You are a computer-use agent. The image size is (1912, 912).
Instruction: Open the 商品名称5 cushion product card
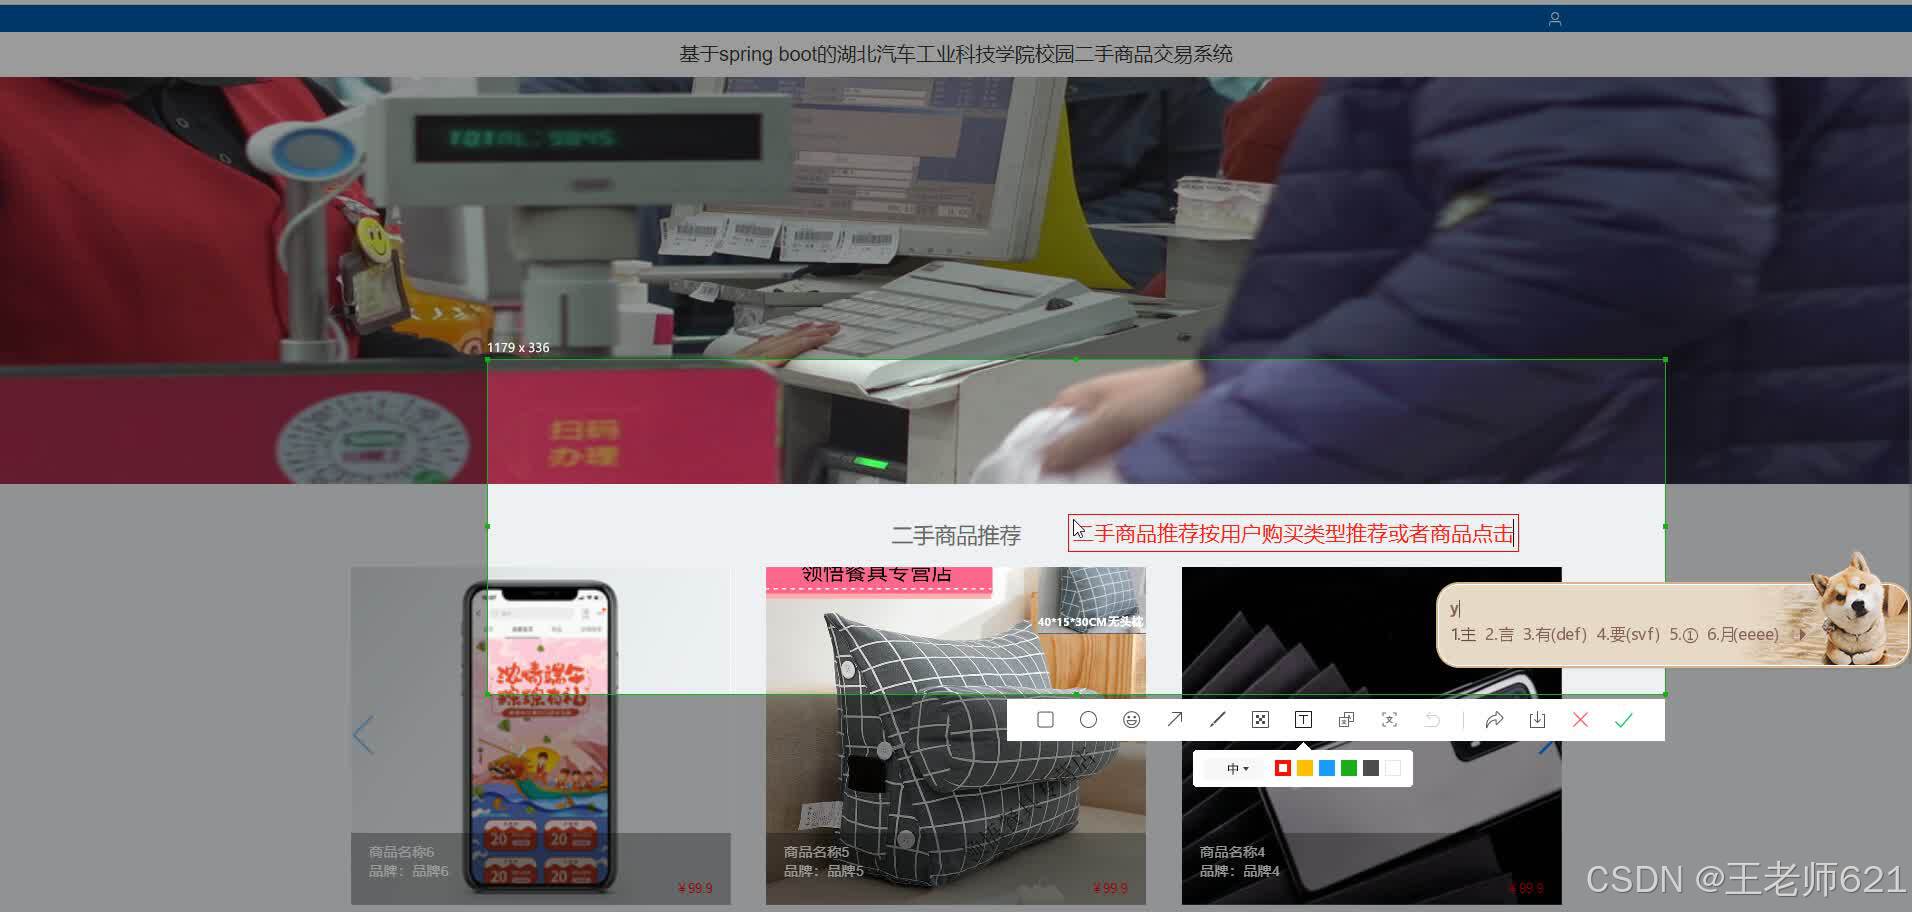(x=955, y=735)
